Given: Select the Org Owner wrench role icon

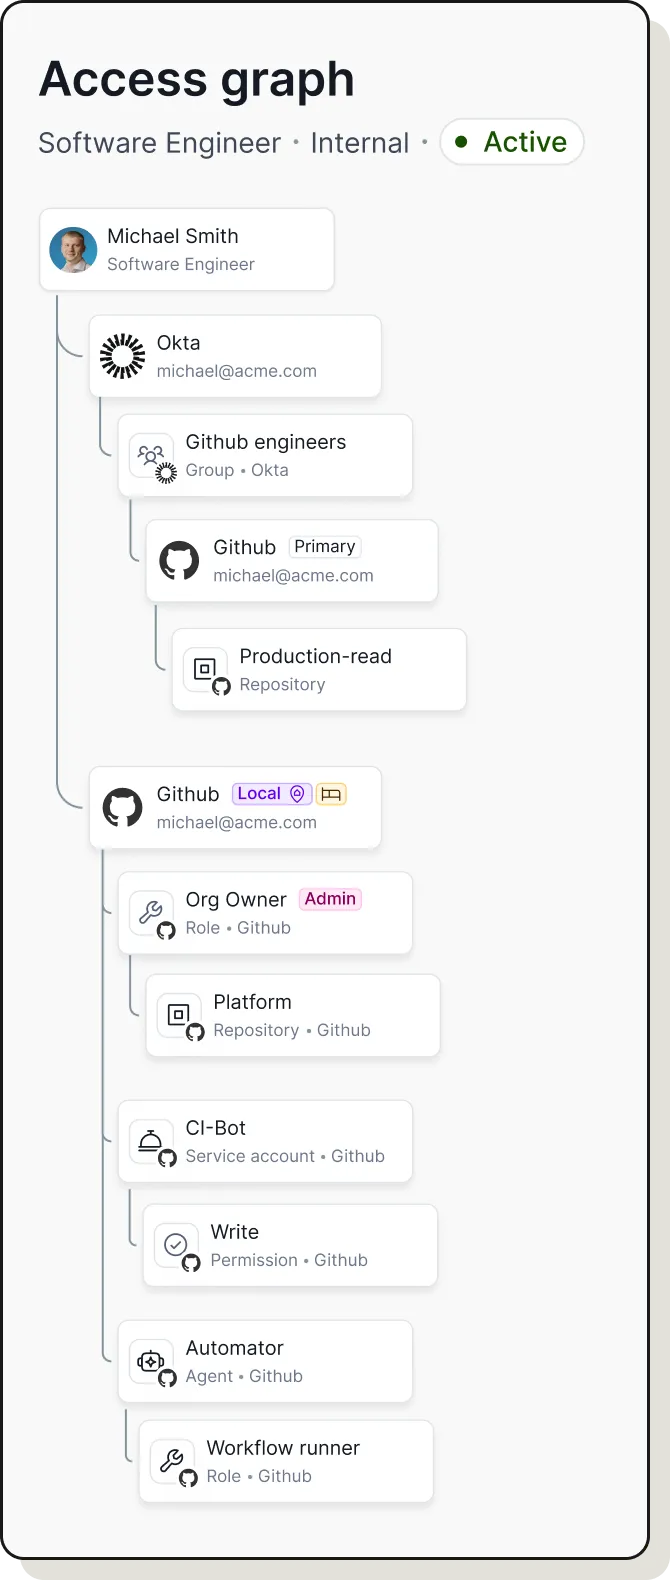Looking at the screenshot, I should coord(151,912).
